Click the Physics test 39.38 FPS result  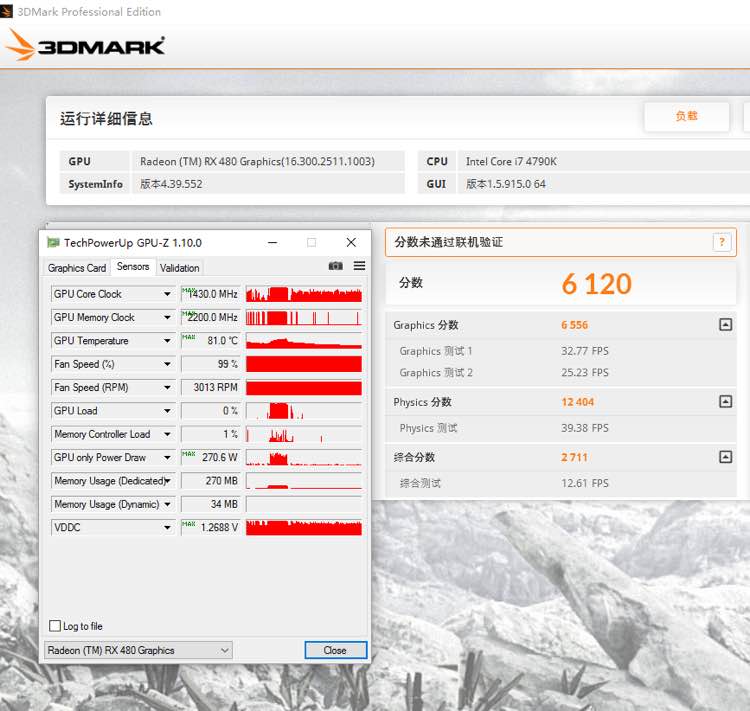(585, 428)
